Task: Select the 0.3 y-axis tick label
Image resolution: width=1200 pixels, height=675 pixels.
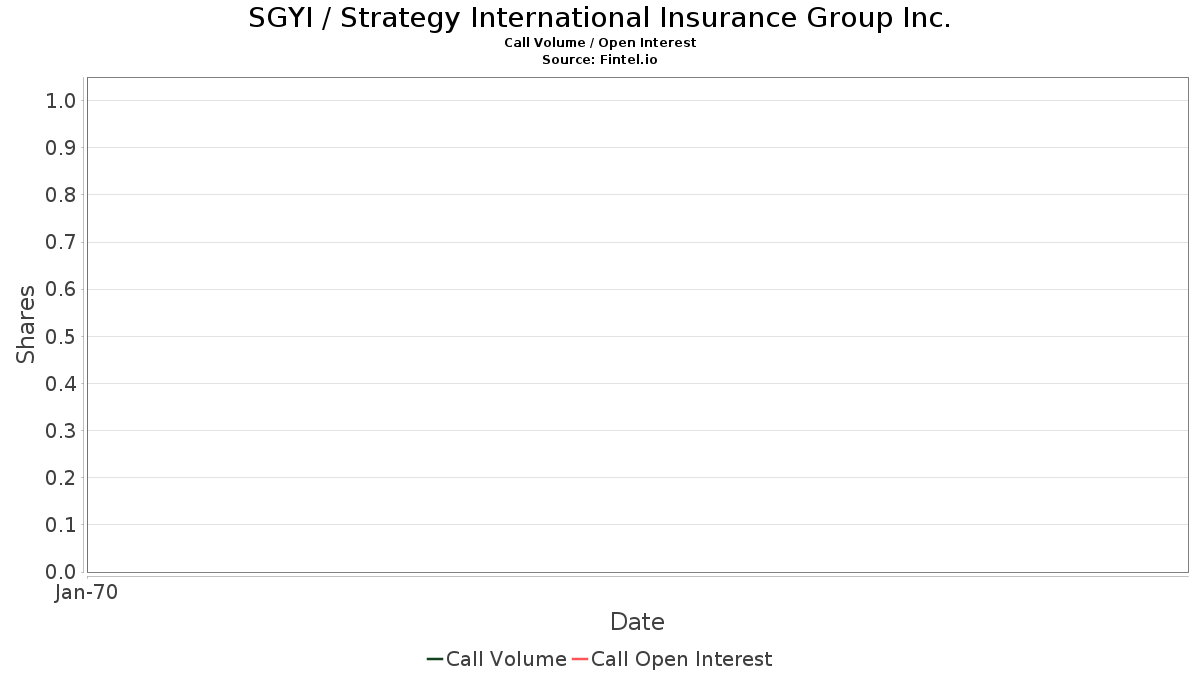Action: coord(61,431)
